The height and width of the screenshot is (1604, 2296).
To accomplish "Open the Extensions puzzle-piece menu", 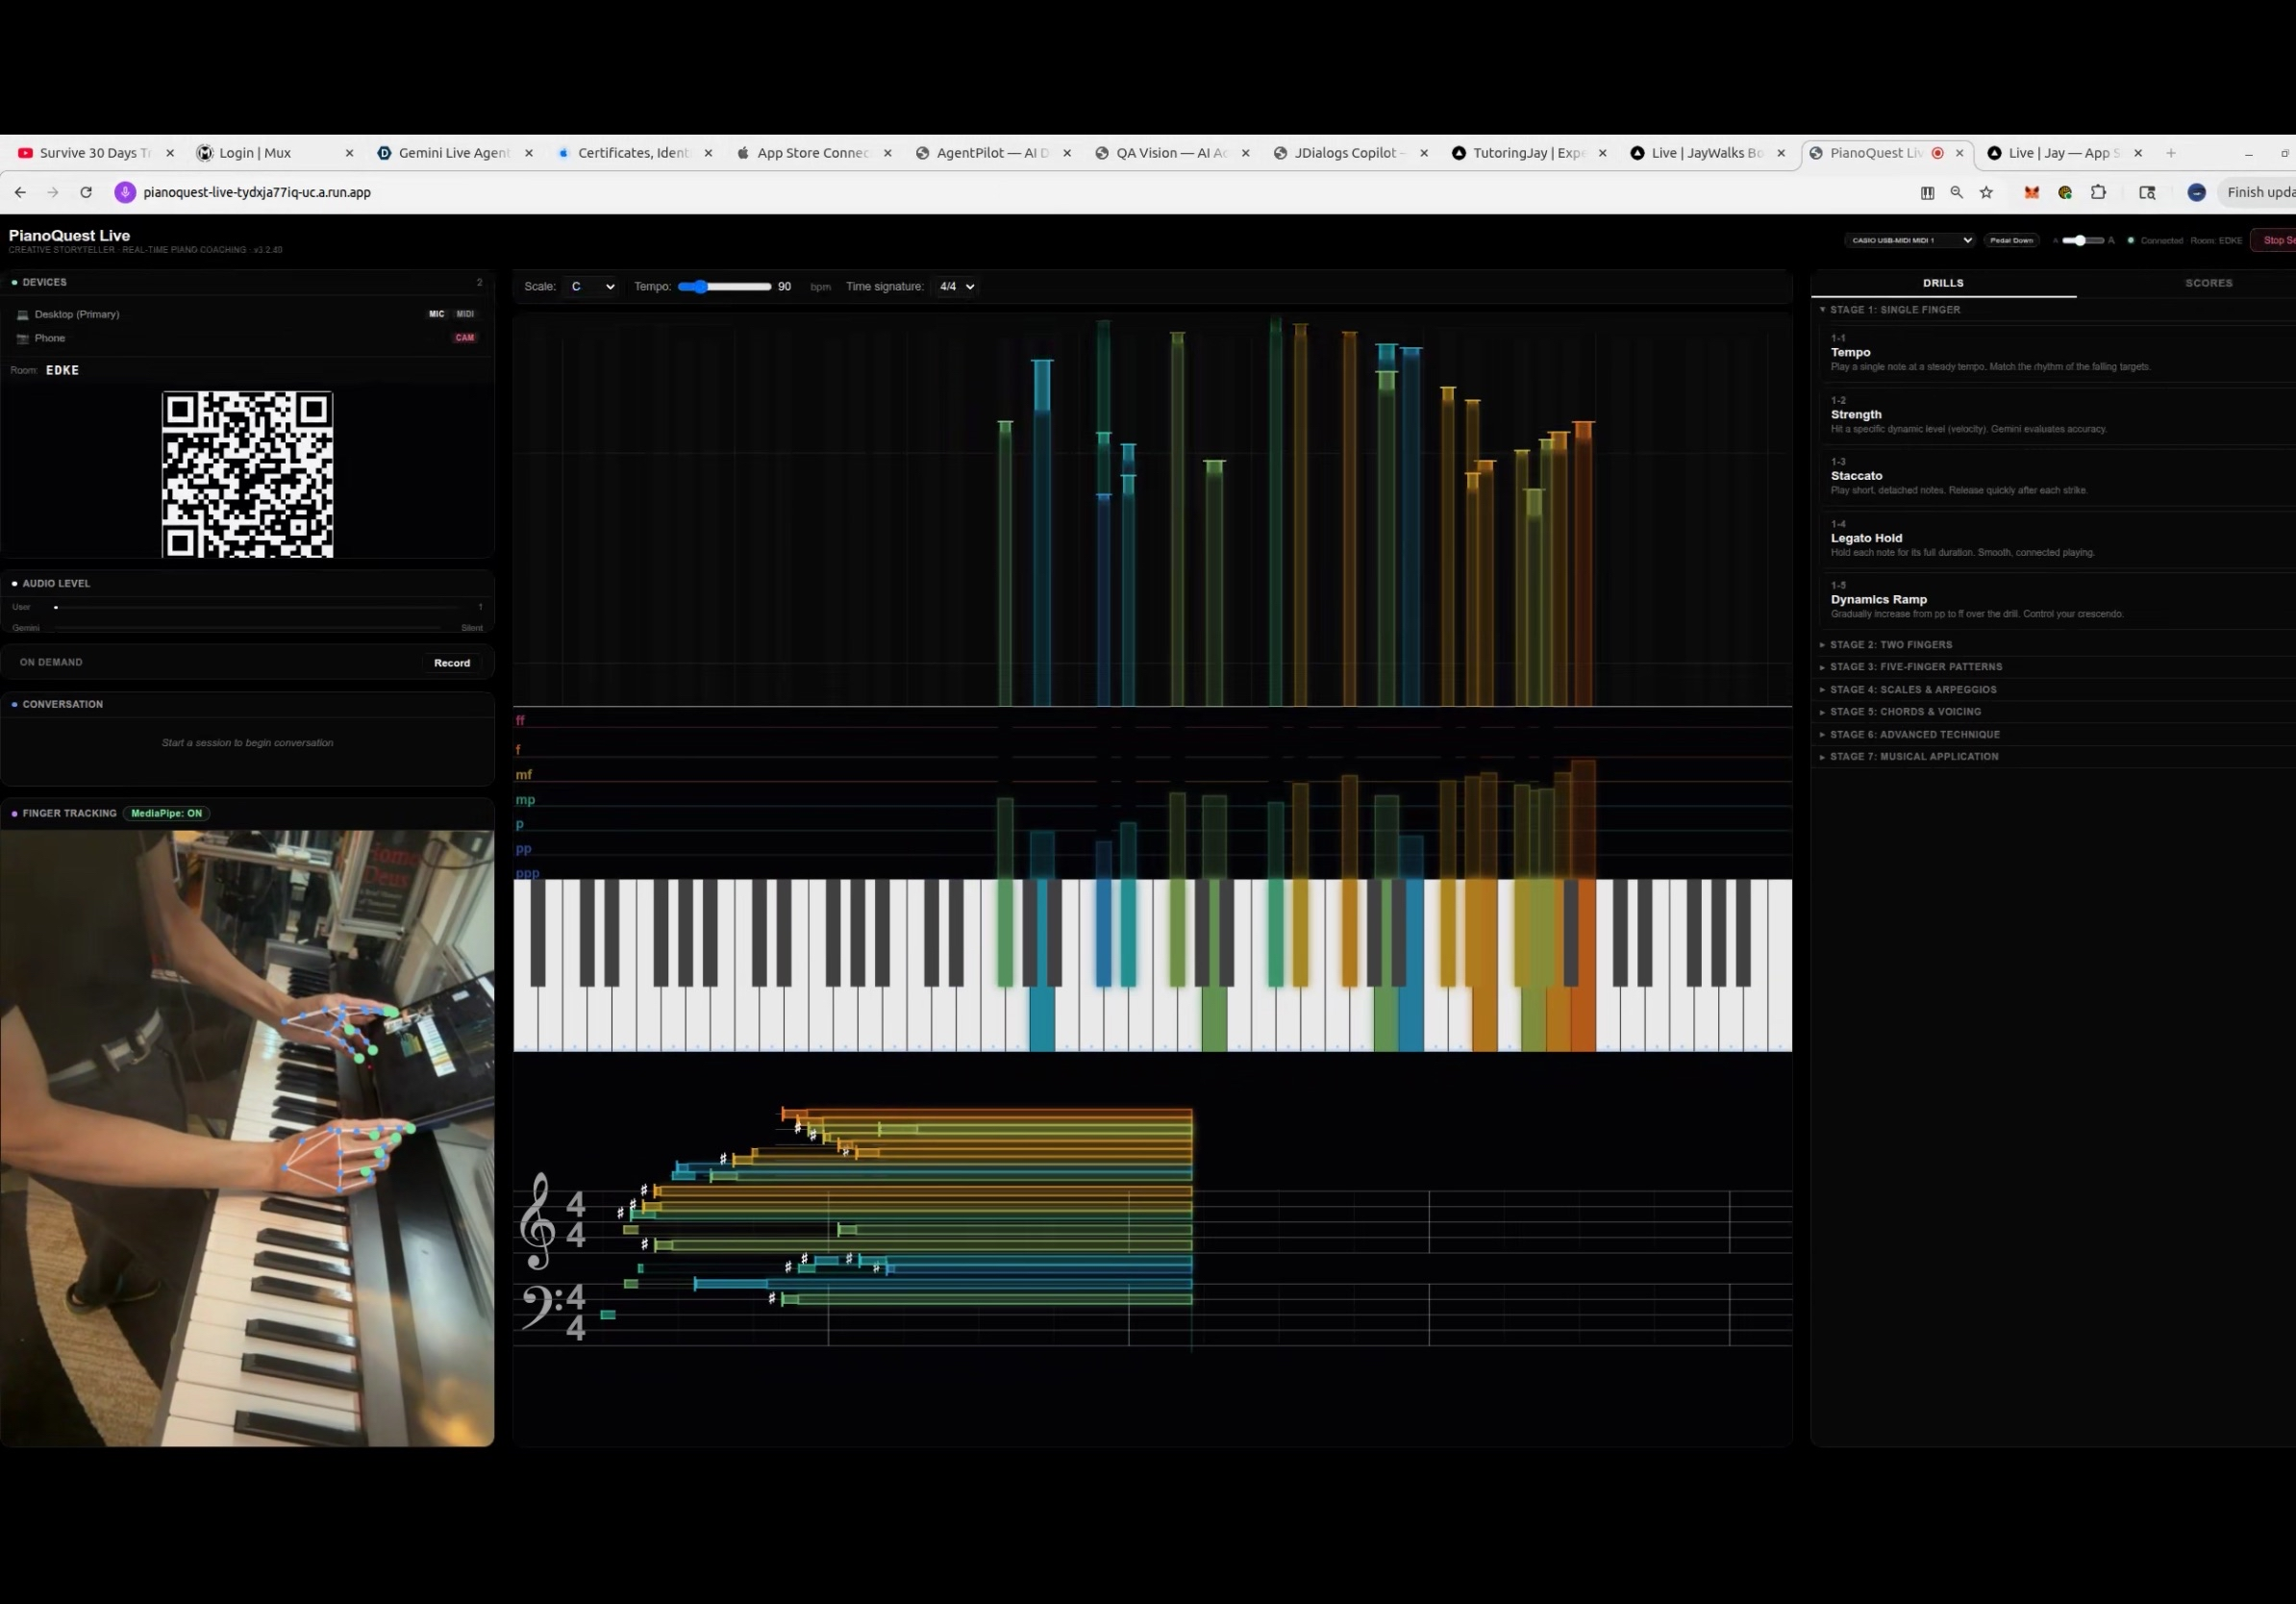I will point(2098,193).
